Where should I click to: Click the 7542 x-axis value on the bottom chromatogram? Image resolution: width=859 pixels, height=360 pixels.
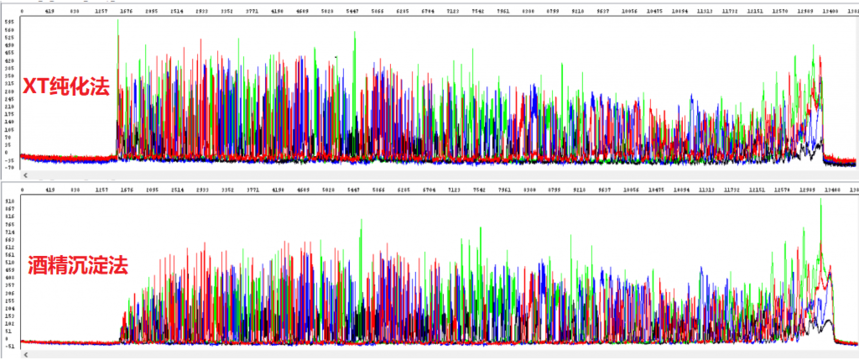point(479,190)
